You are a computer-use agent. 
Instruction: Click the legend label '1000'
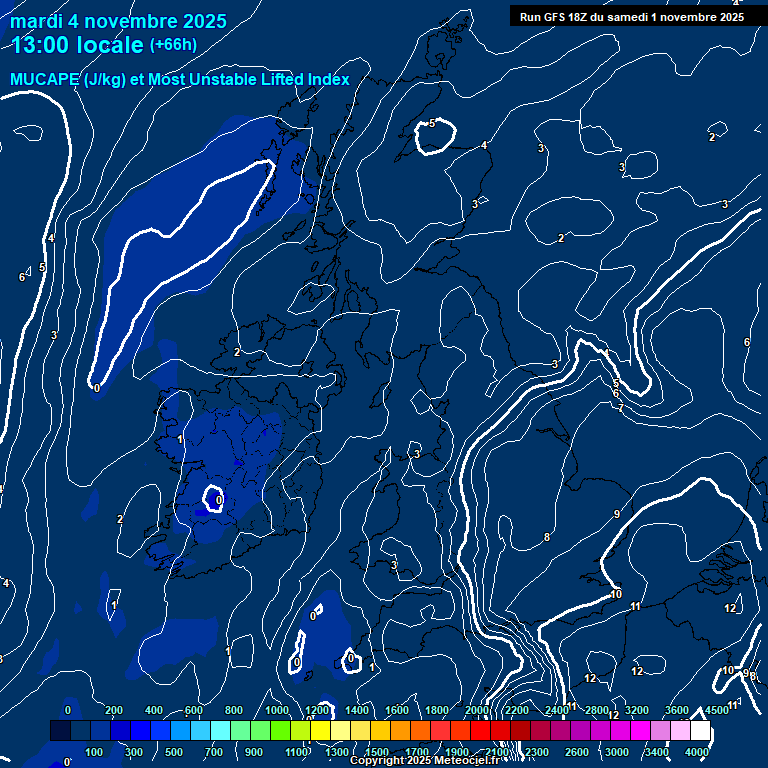[x=277, y=710]
